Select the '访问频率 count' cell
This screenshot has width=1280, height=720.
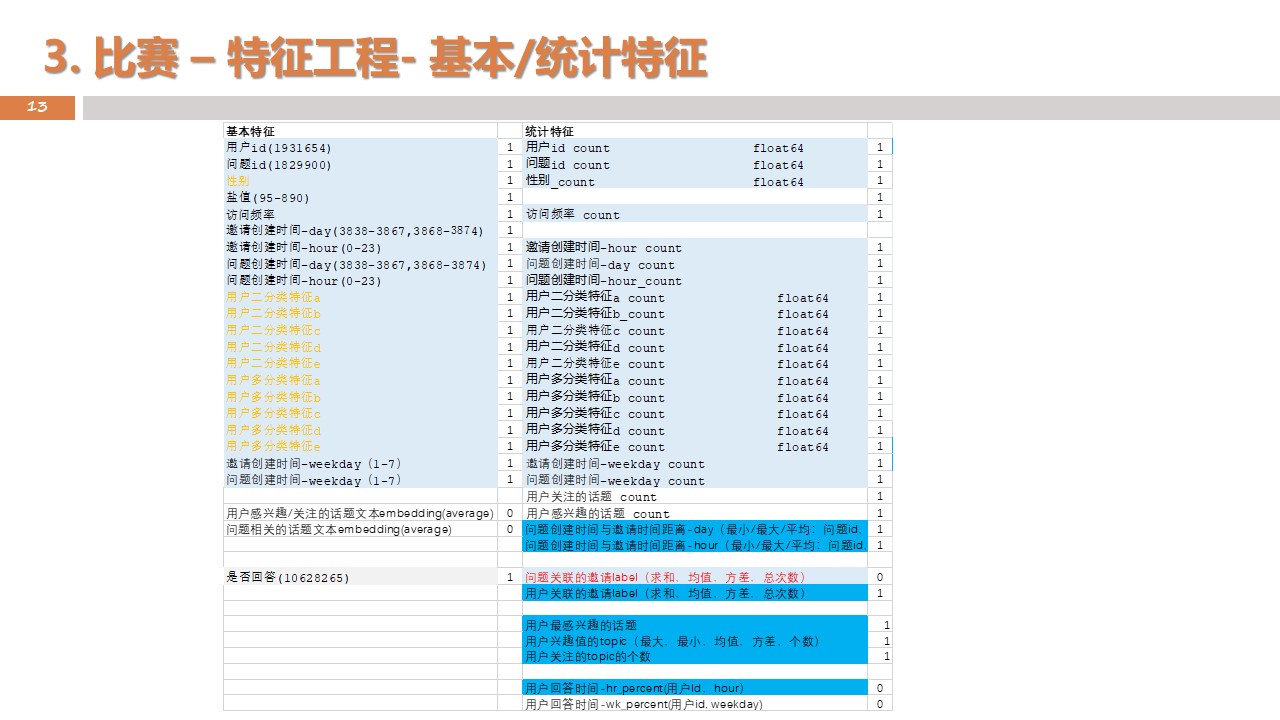click(x=695, y=214)
